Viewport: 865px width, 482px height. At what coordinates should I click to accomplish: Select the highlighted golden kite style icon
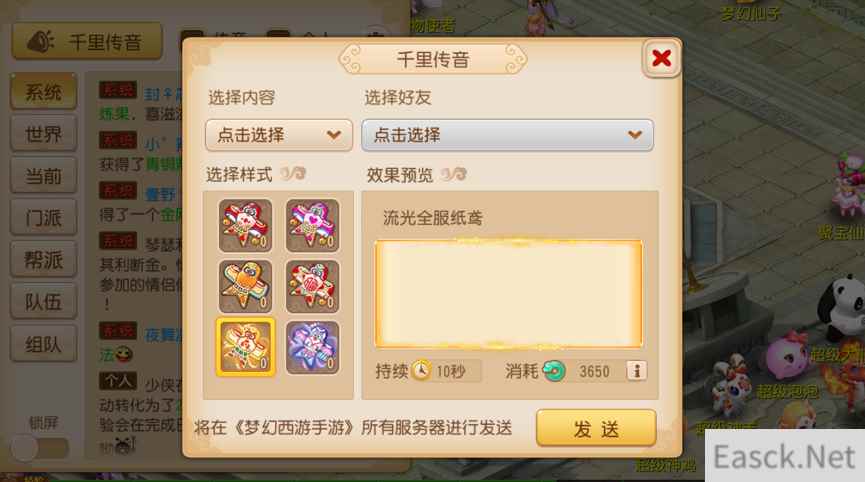pyautogui.click(x=245, y=347)
